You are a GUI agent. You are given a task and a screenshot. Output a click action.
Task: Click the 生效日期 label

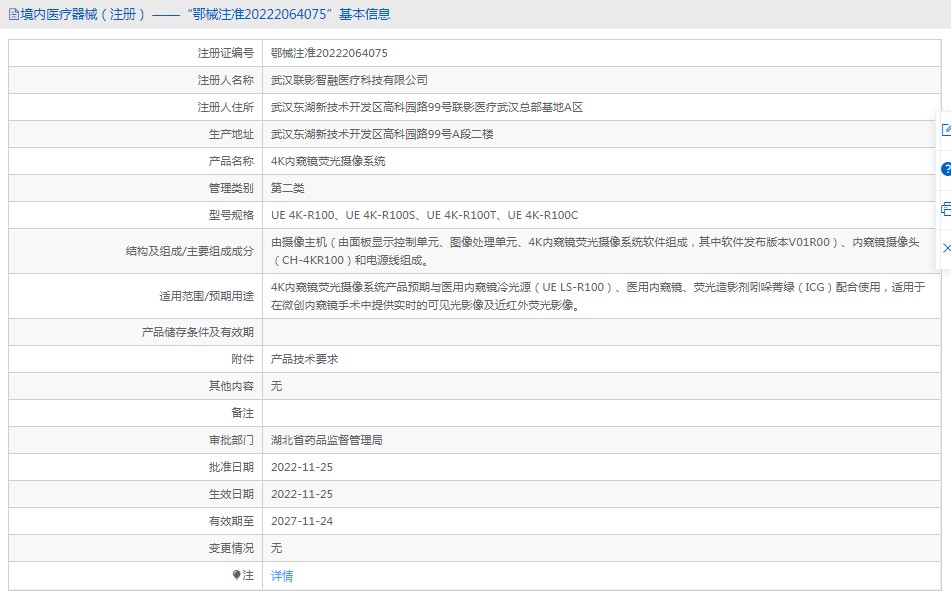coord(231,494)
